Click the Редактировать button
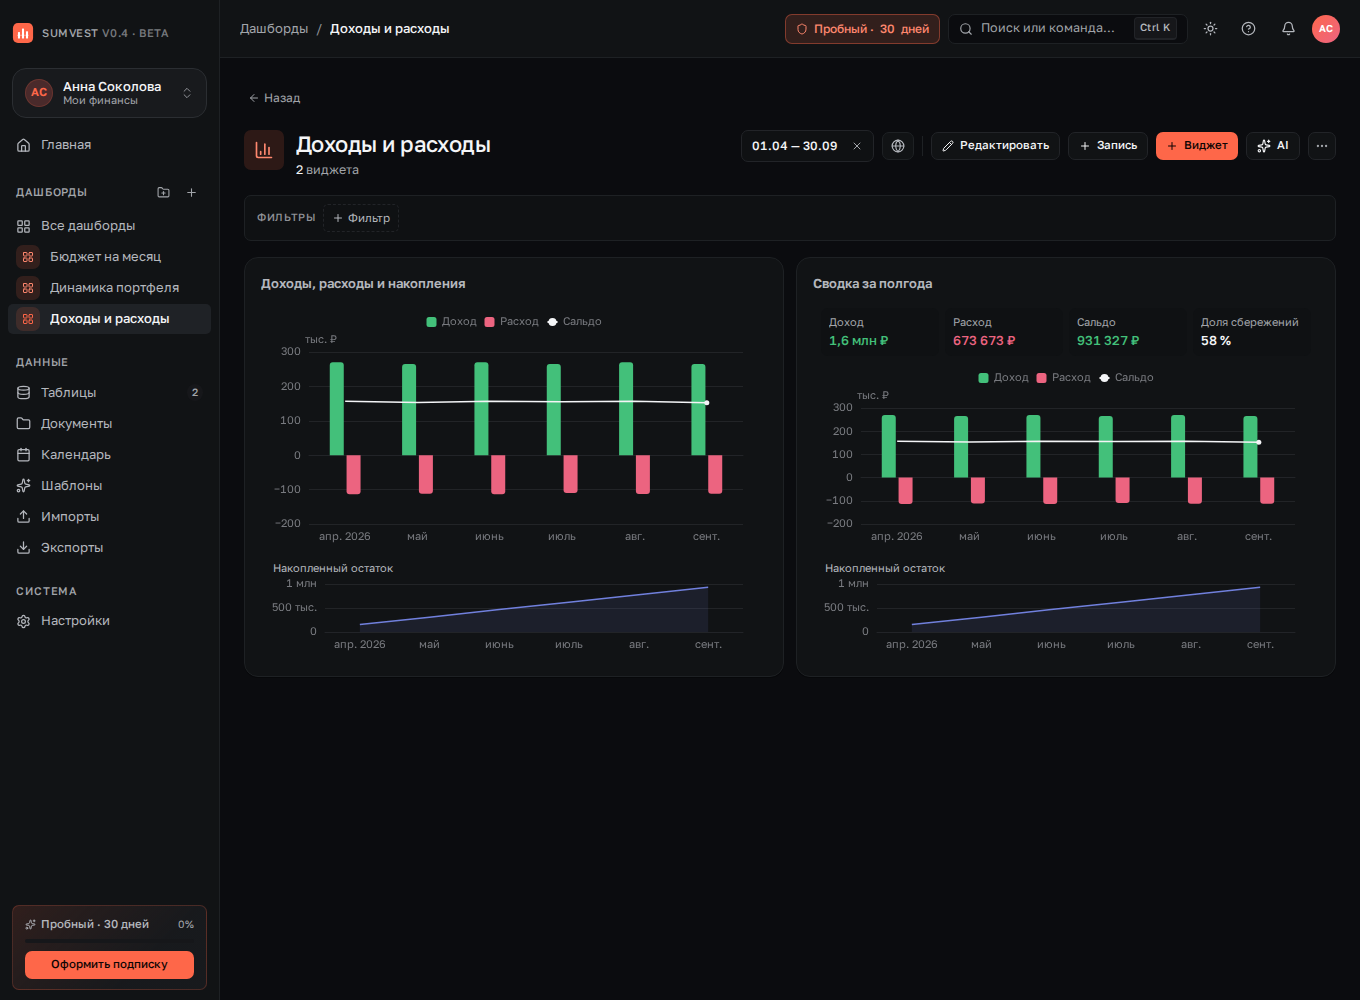Image resolution: width=1360 pixels, height=1000 pixels. point(995,146)
